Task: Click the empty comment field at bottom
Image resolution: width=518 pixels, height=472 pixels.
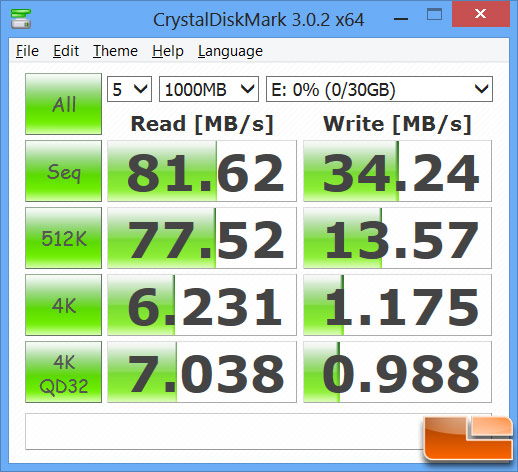Action: pyautogui.click(x=258, y=432)
